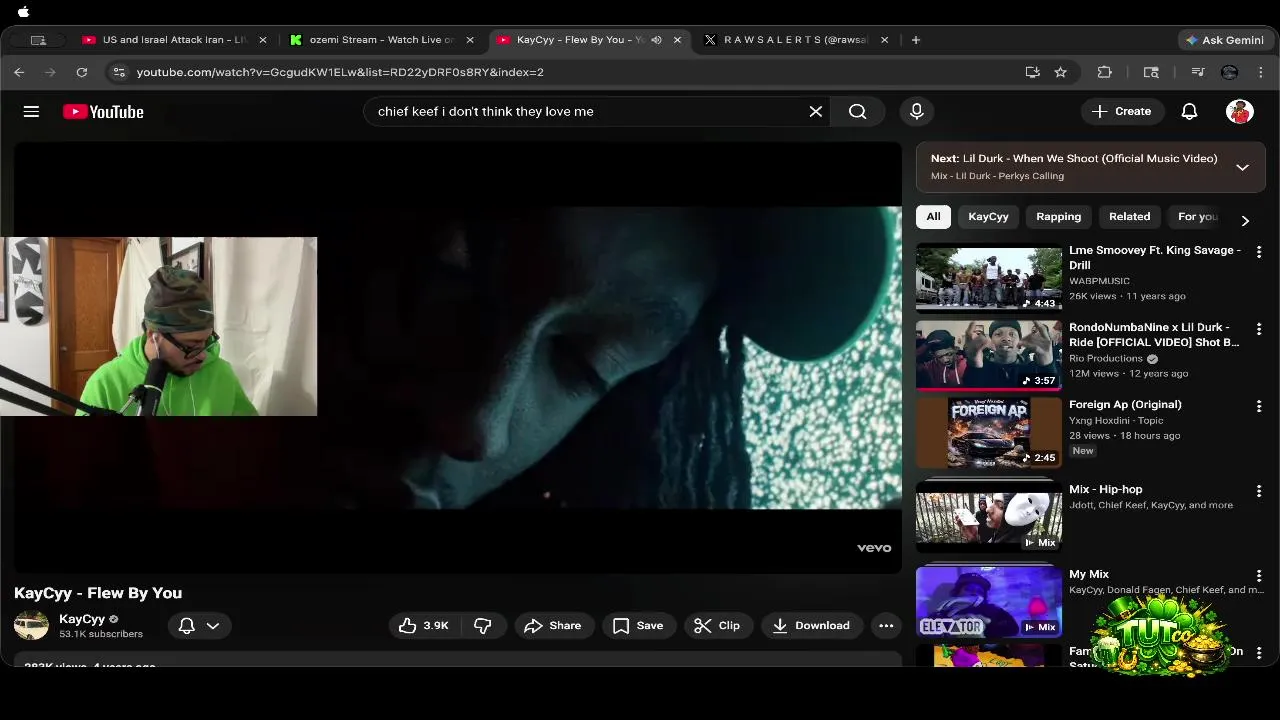The width and height of the screenshot is (1280, 720).
Task: Click Ask Gemini button
Action: click(1224, 40)
